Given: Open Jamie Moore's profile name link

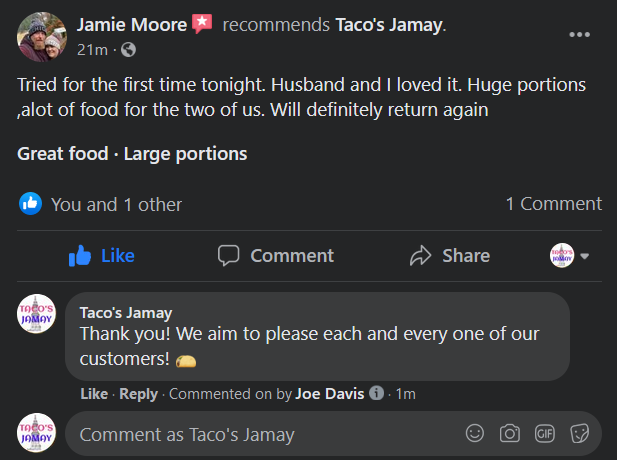Looking at the screenshot, I should pyautogui.click(x=133, y=24).
